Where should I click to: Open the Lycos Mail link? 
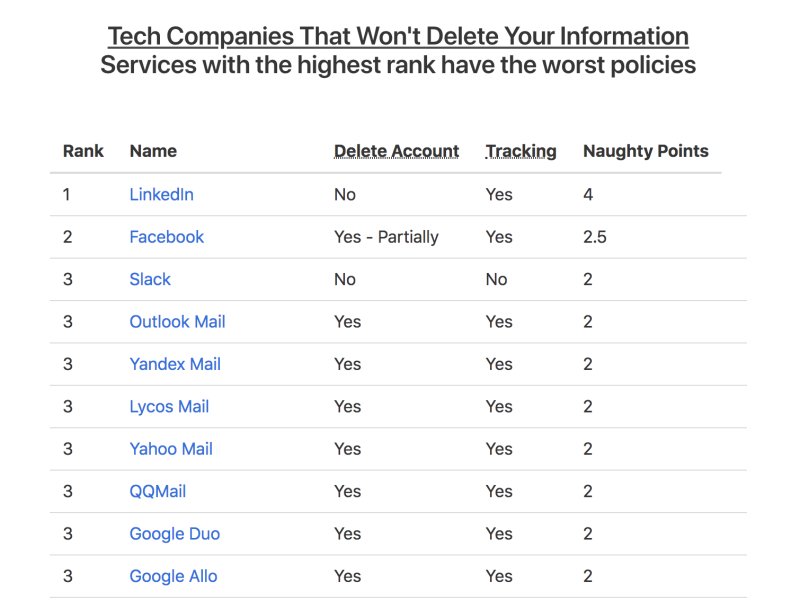point(169,407)
